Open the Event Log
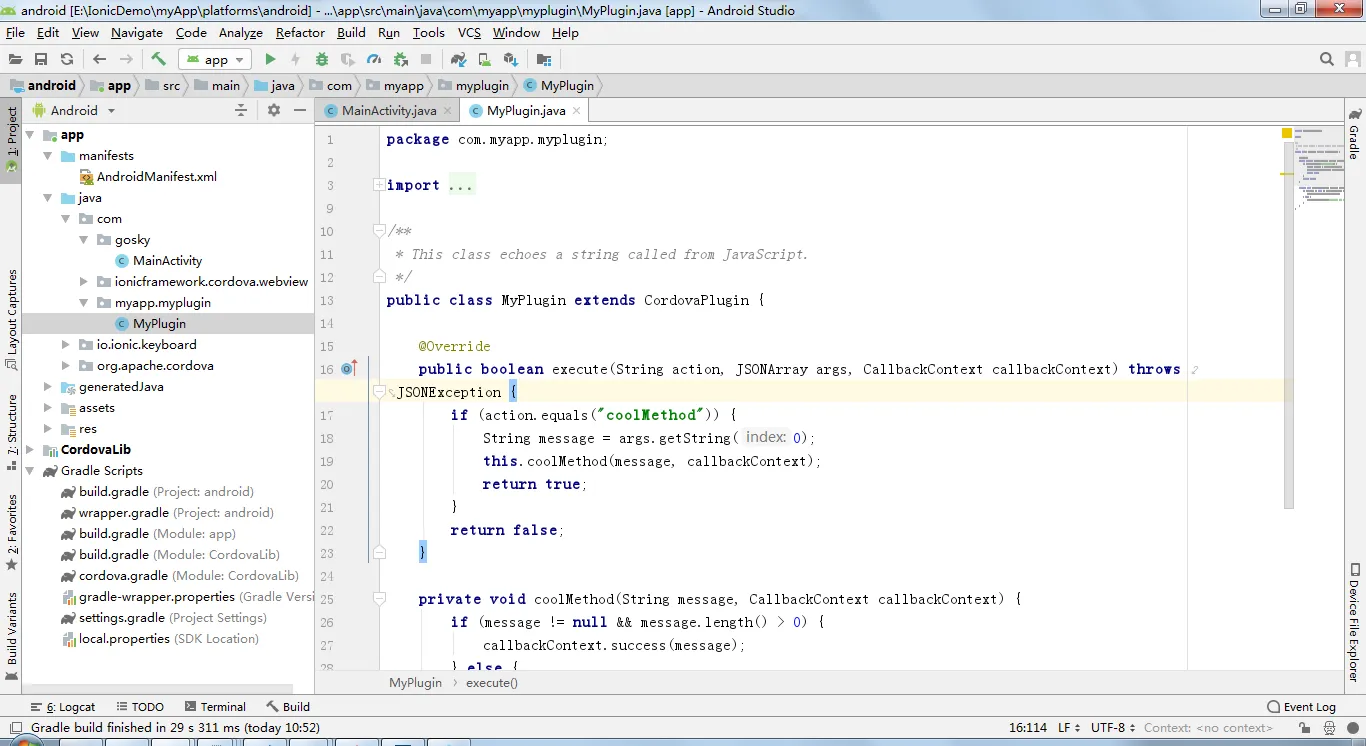This screenshot has height=746, width=1366. (x=1301, y=707)
